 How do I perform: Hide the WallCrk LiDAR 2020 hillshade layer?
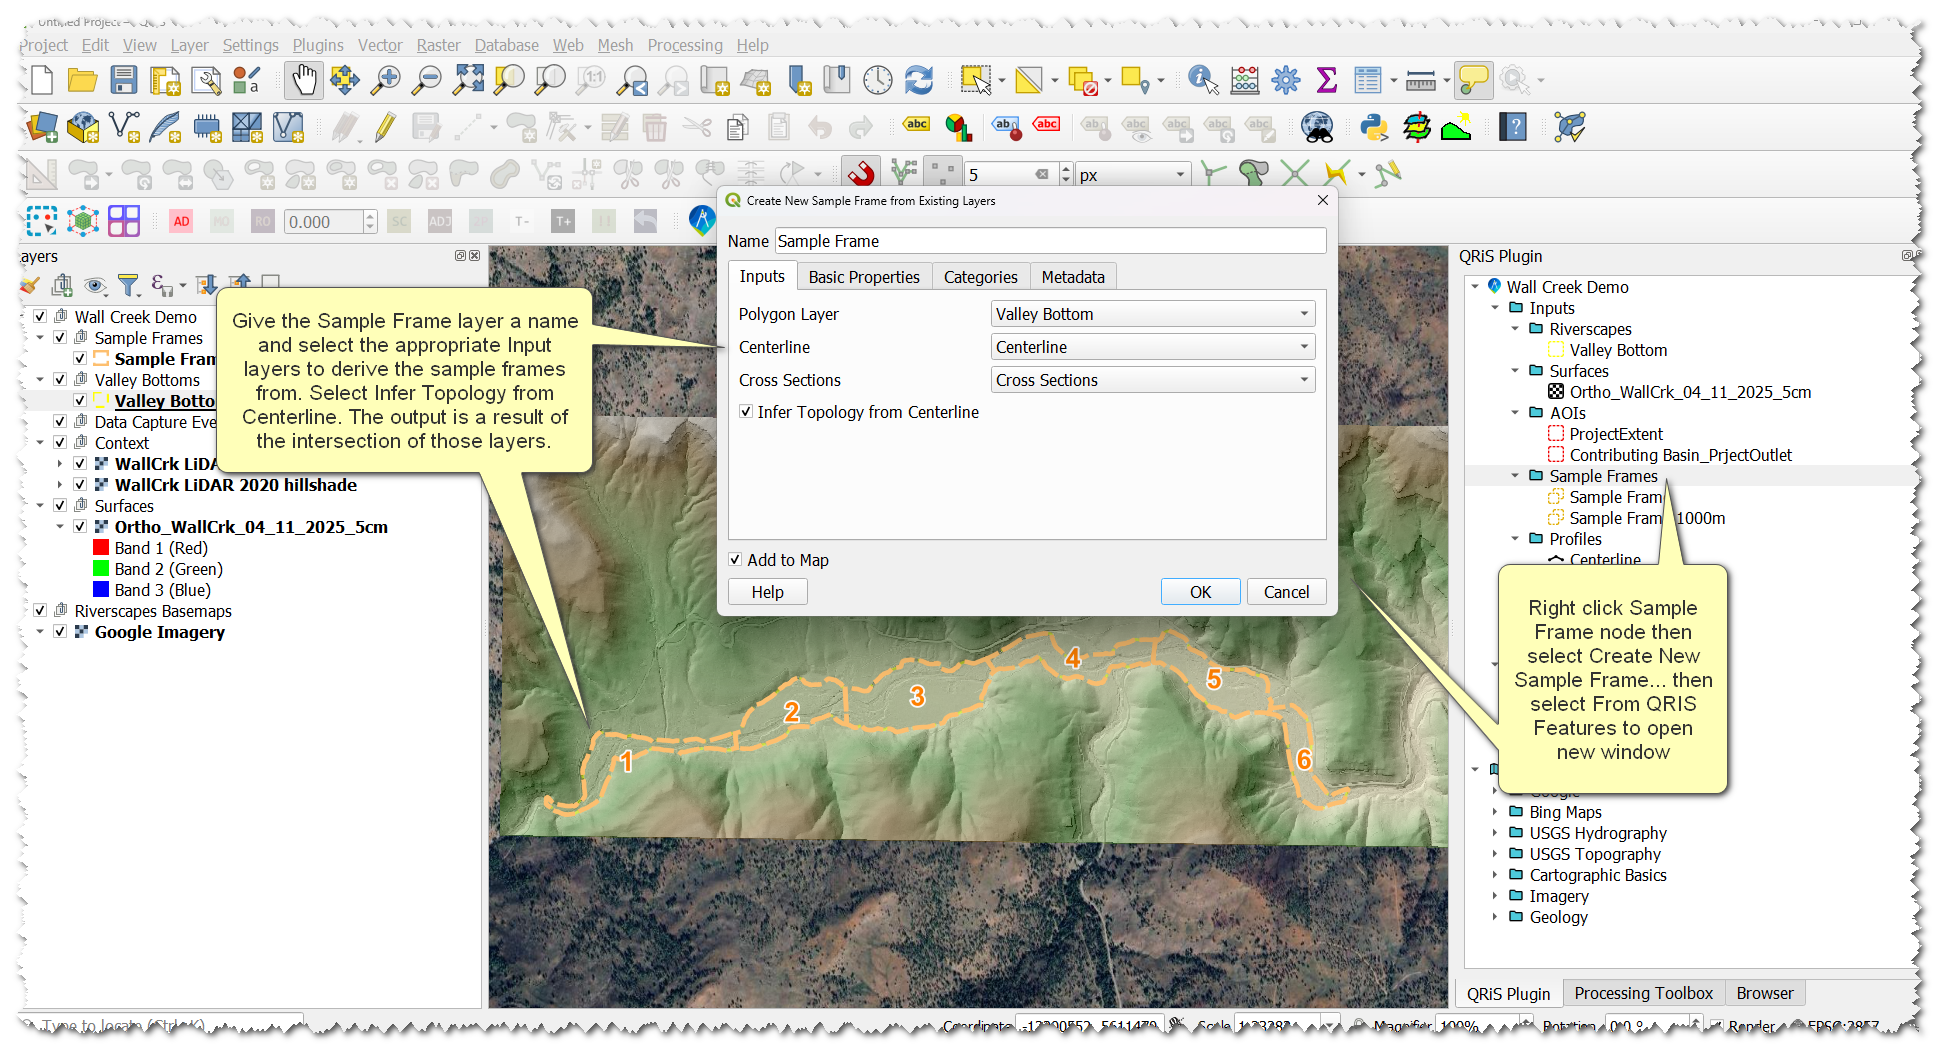coord(80,485)
